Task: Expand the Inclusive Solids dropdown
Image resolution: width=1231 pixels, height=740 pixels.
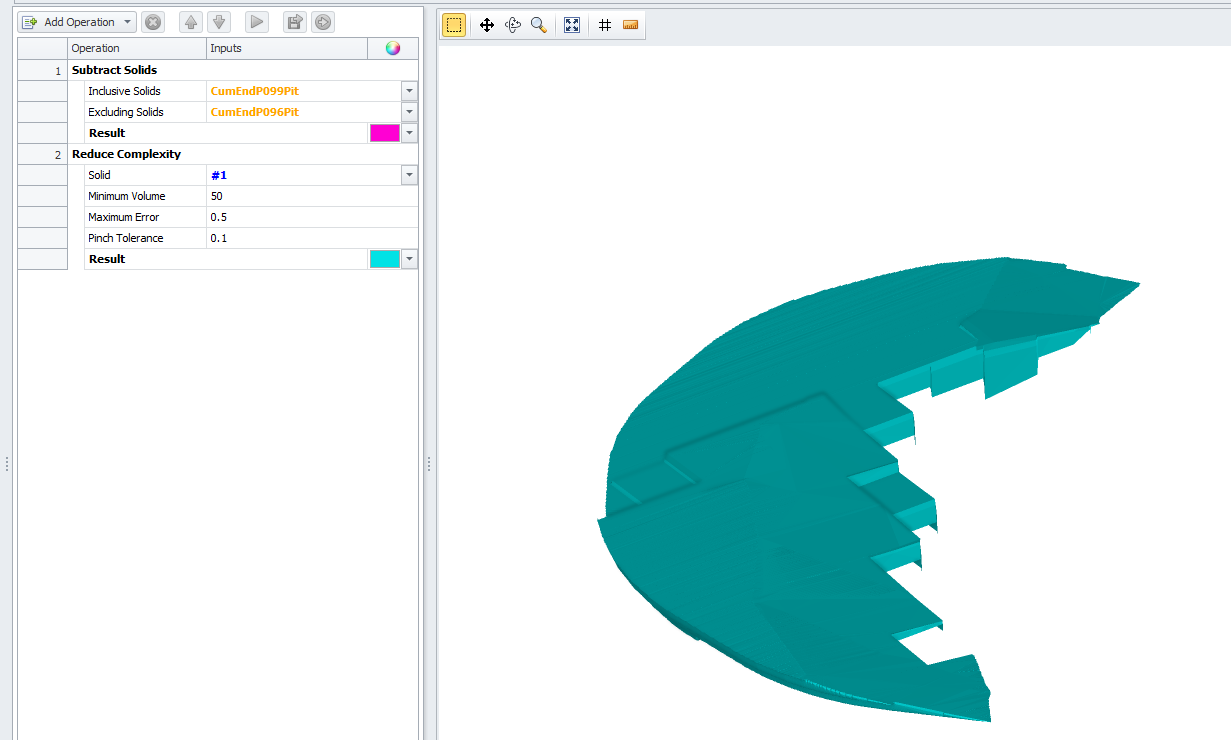Action: click(409, 91)
